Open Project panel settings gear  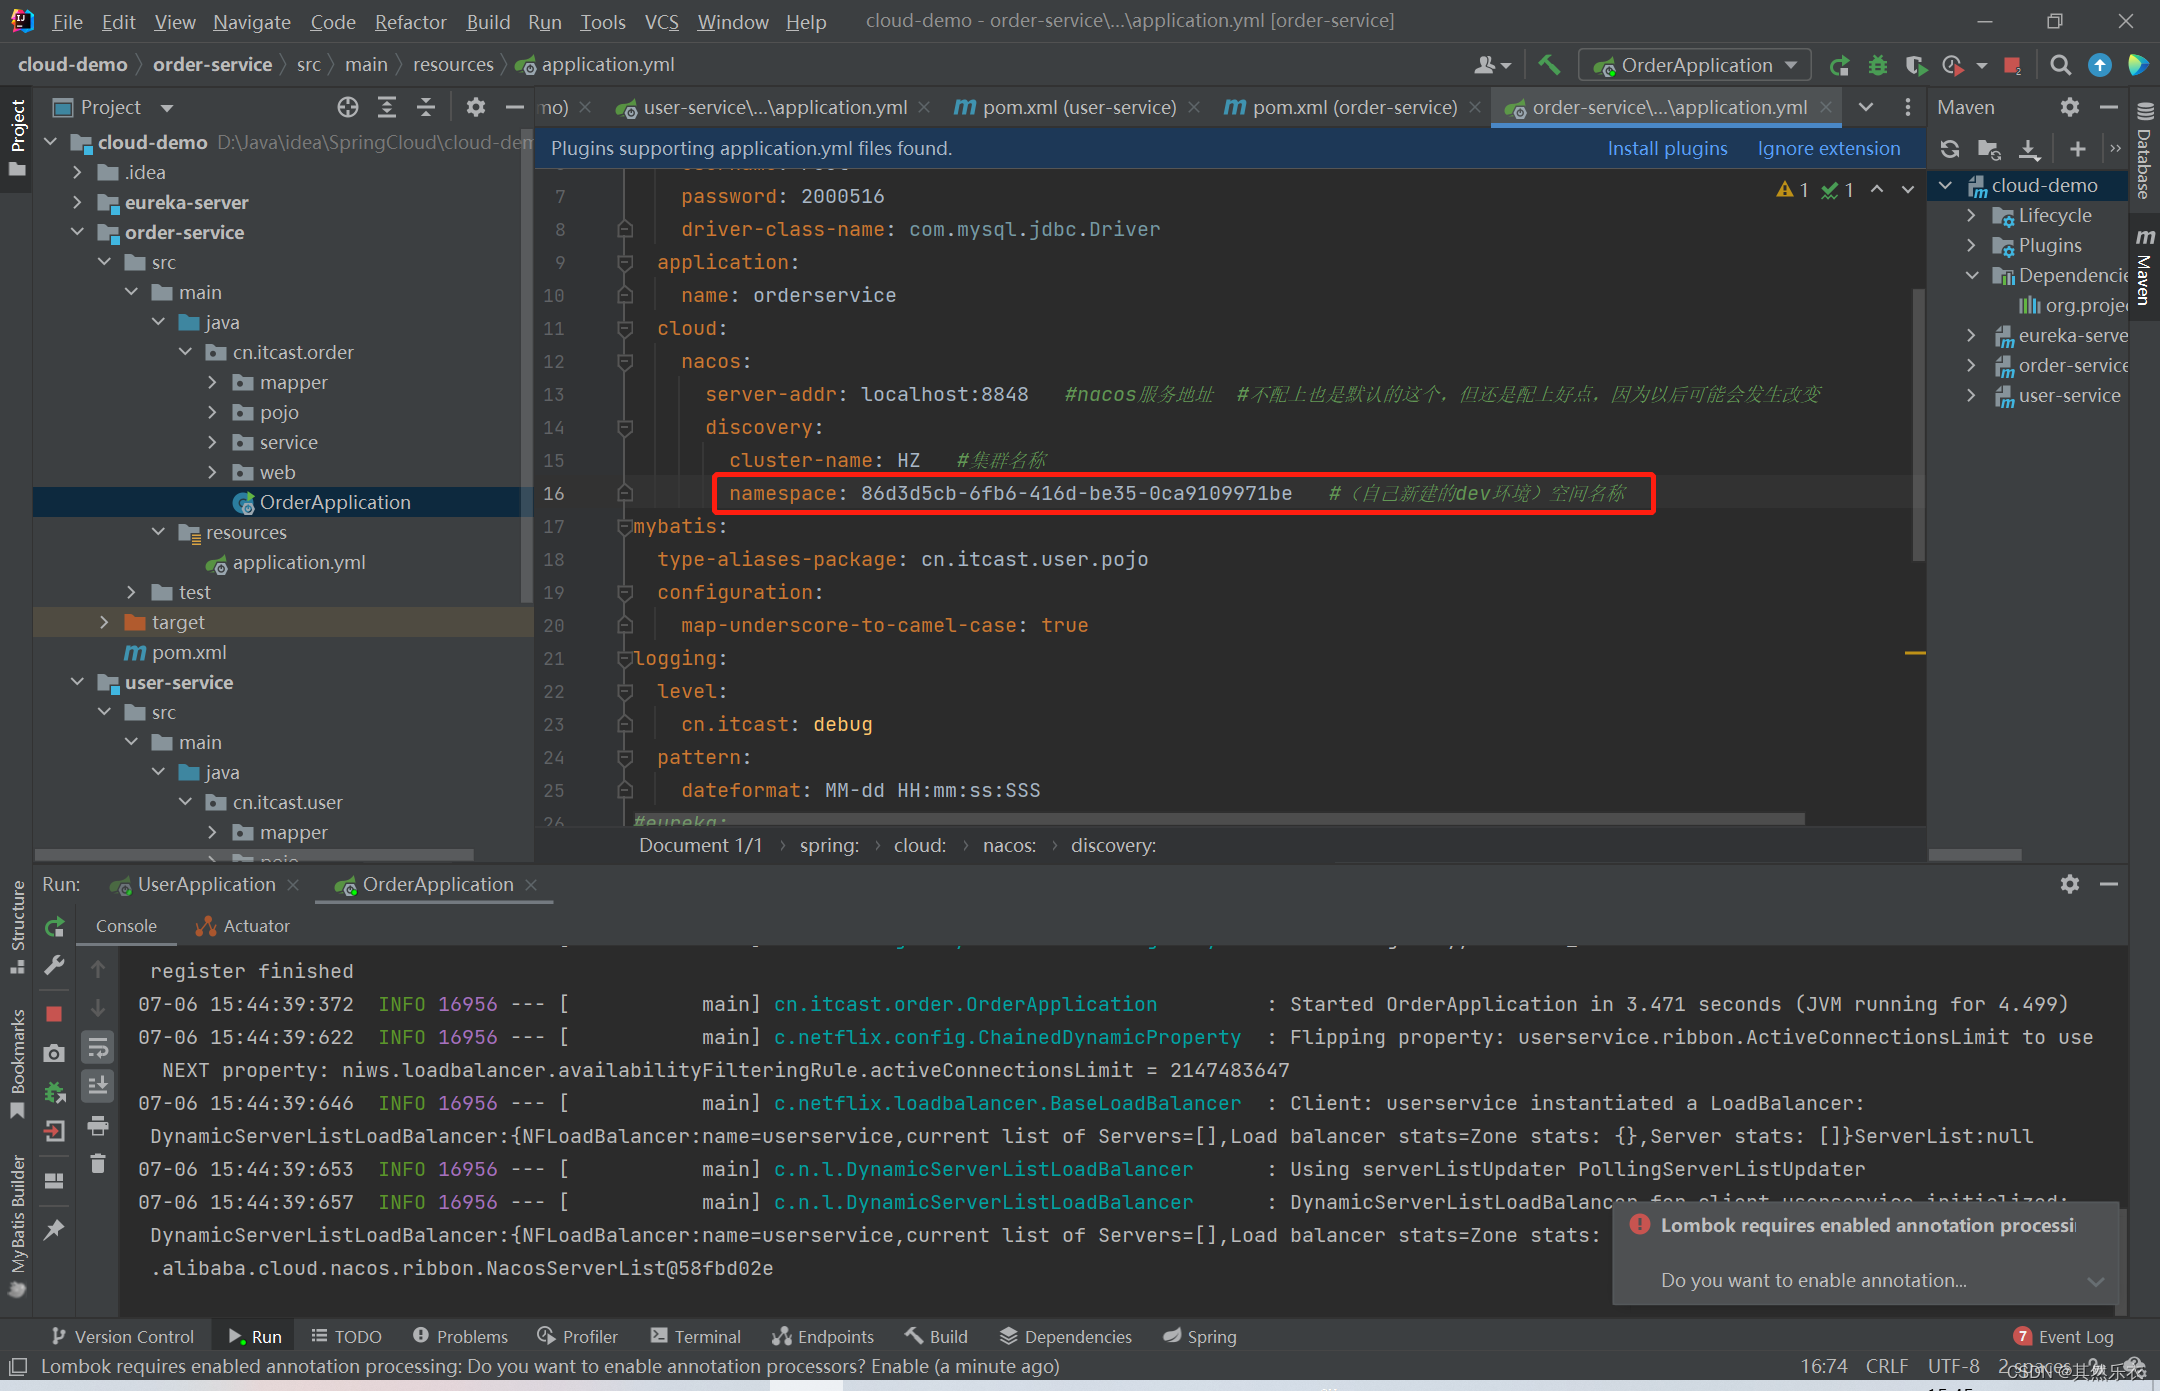pyautogui.click(x=476, y=107)
